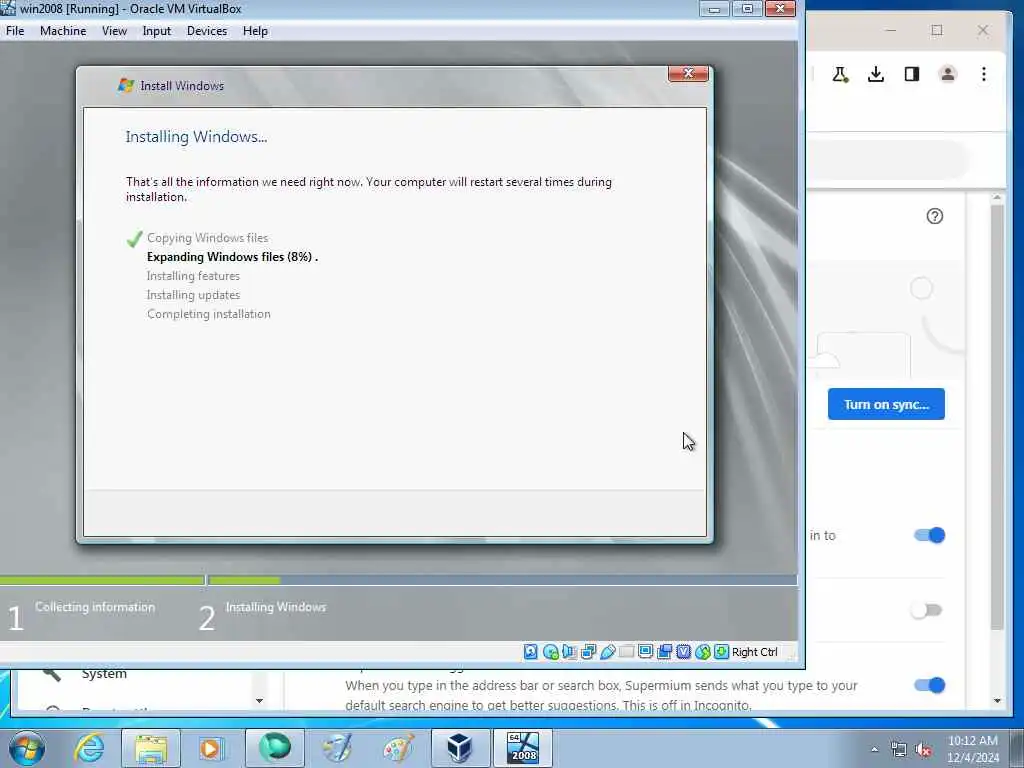Open the browser downloads icon
1024x768 pixels.
pyautogui.click(x=876, y=74)
